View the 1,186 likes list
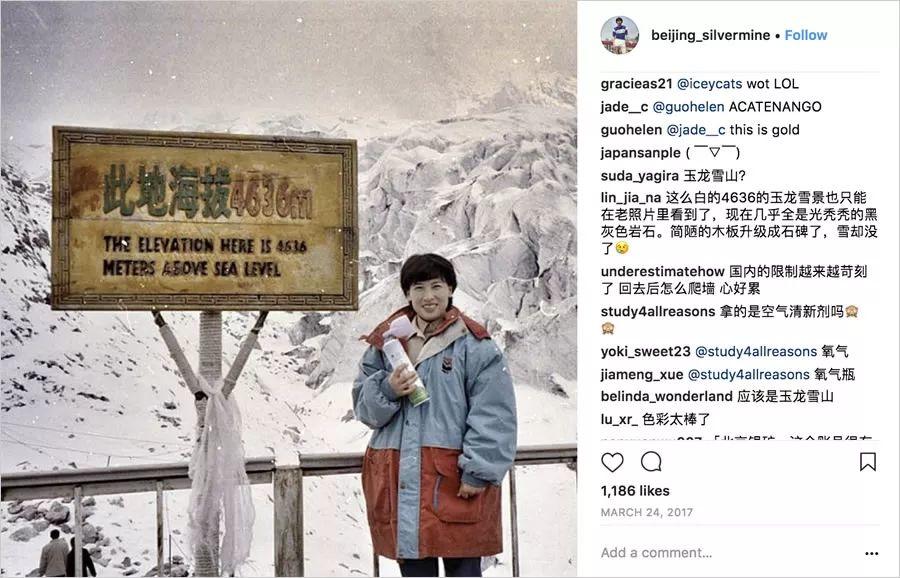This screenshot has height=578, width=900. click(635, 491)
